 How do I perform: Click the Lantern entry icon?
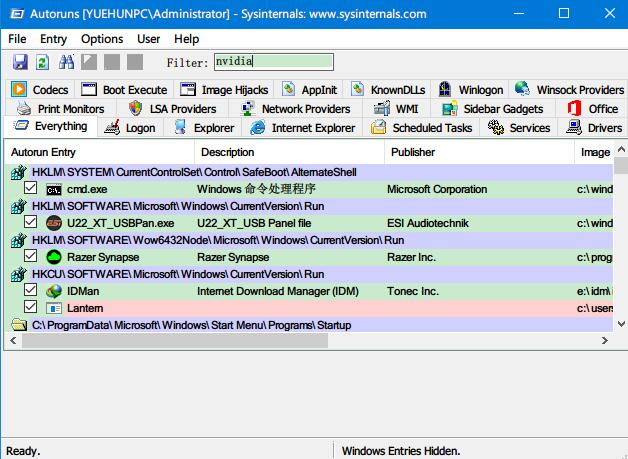click(54, 308)
